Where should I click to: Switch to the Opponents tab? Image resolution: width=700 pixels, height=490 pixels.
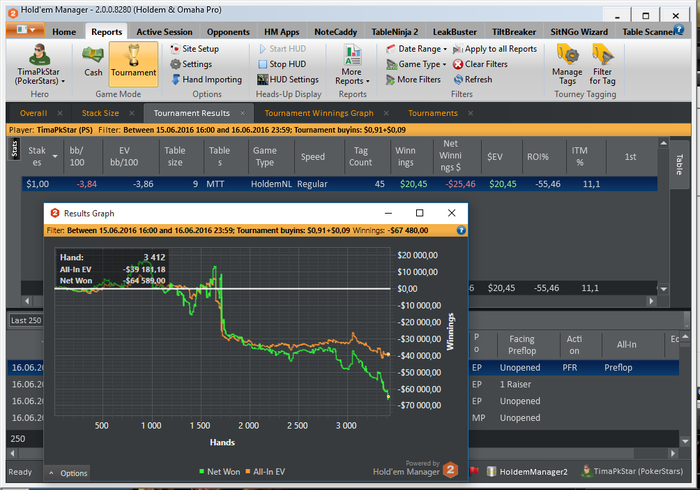point(228,32)
